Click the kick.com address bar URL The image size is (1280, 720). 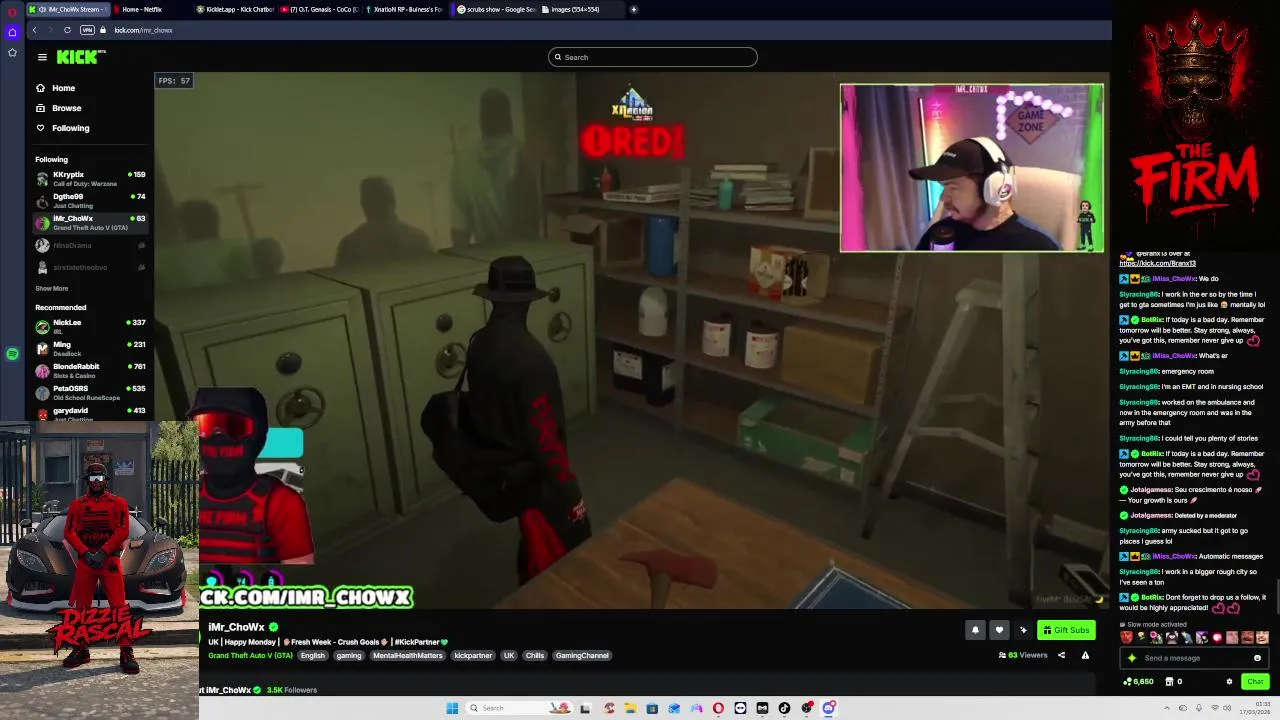(143, 30)
